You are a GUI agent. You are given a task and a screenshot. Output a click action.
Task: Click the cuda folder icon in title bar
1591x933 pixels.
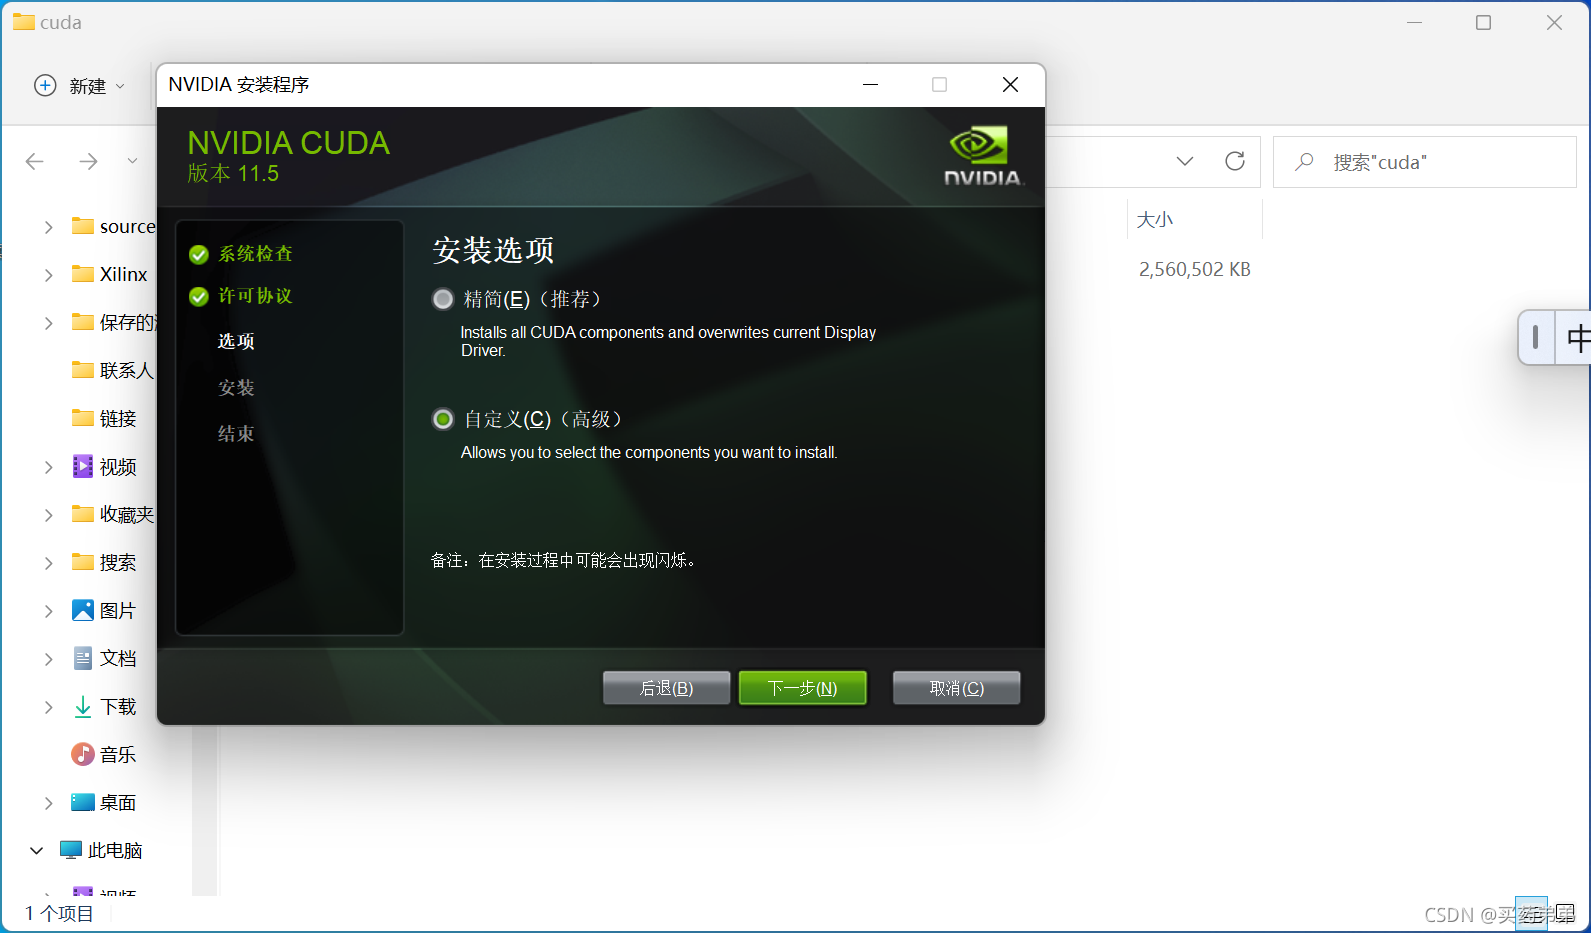coord(23,22)
